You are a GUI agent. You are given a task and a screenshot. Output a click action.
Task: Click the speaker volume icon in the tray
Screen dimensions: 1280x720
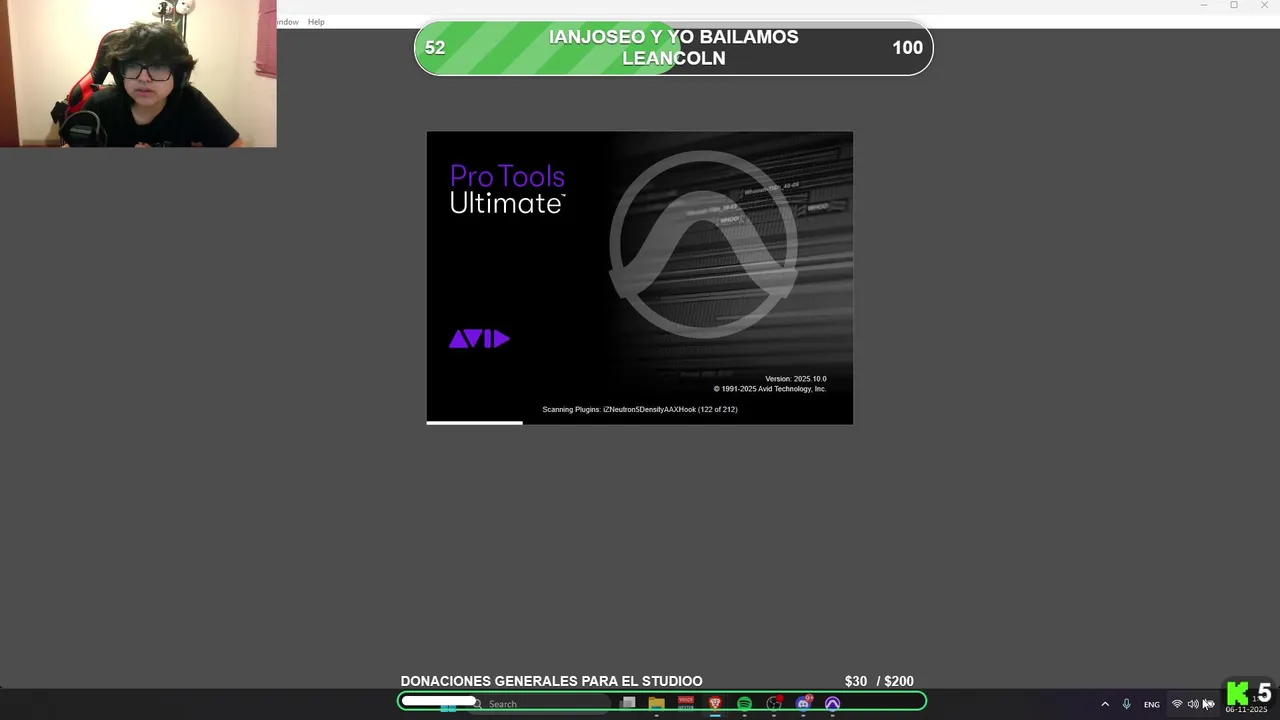[1193, 704]
